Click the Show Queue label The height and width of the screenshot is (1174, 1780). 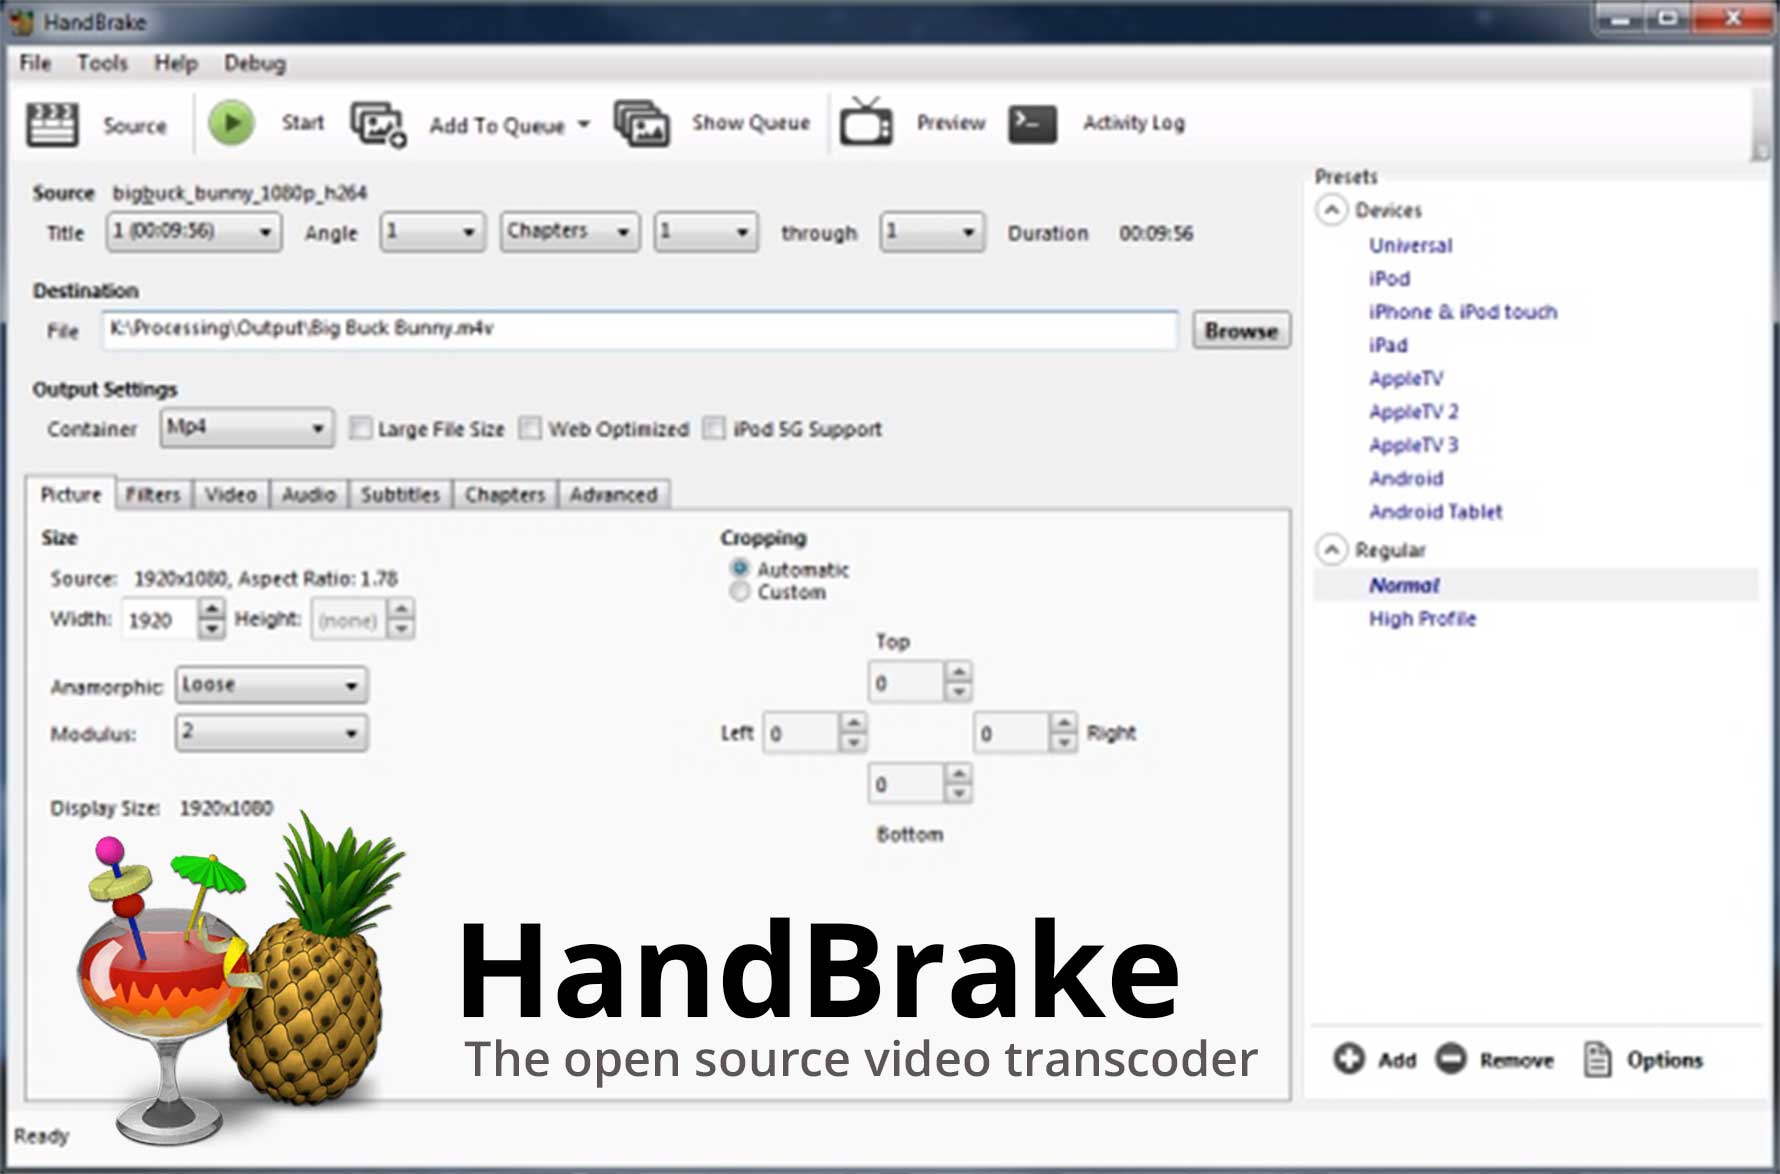point(751,122)
